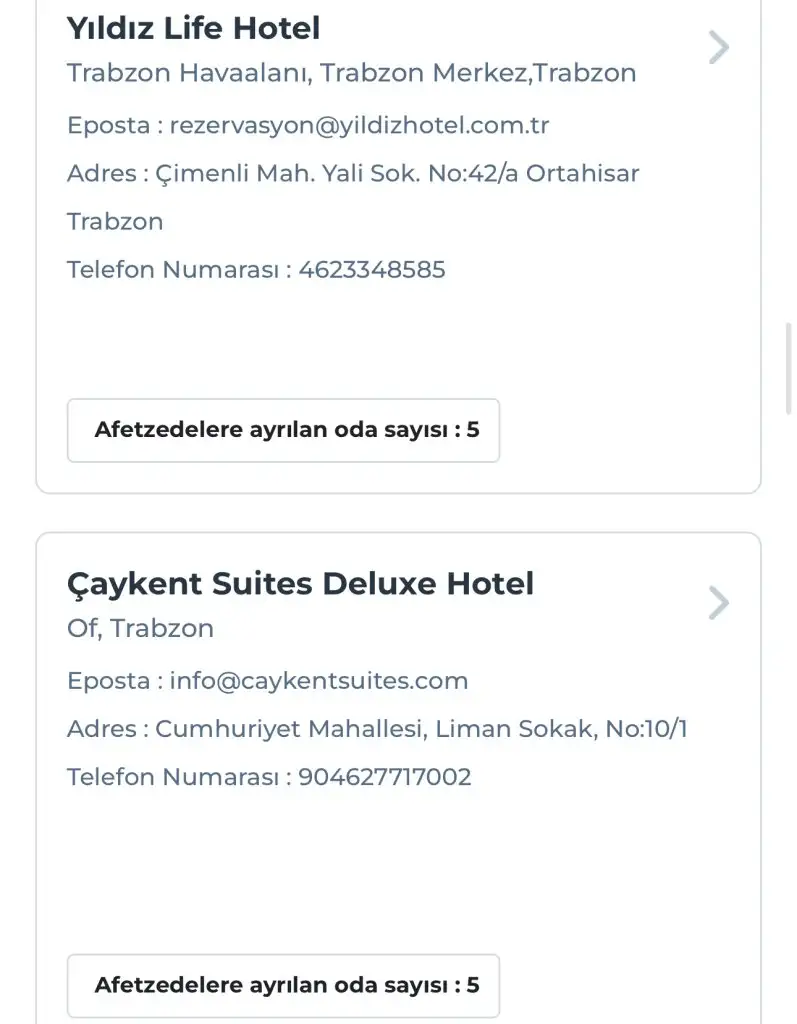Select the Çaykent Suites Deluxe Hotel heading

[300, 583]
